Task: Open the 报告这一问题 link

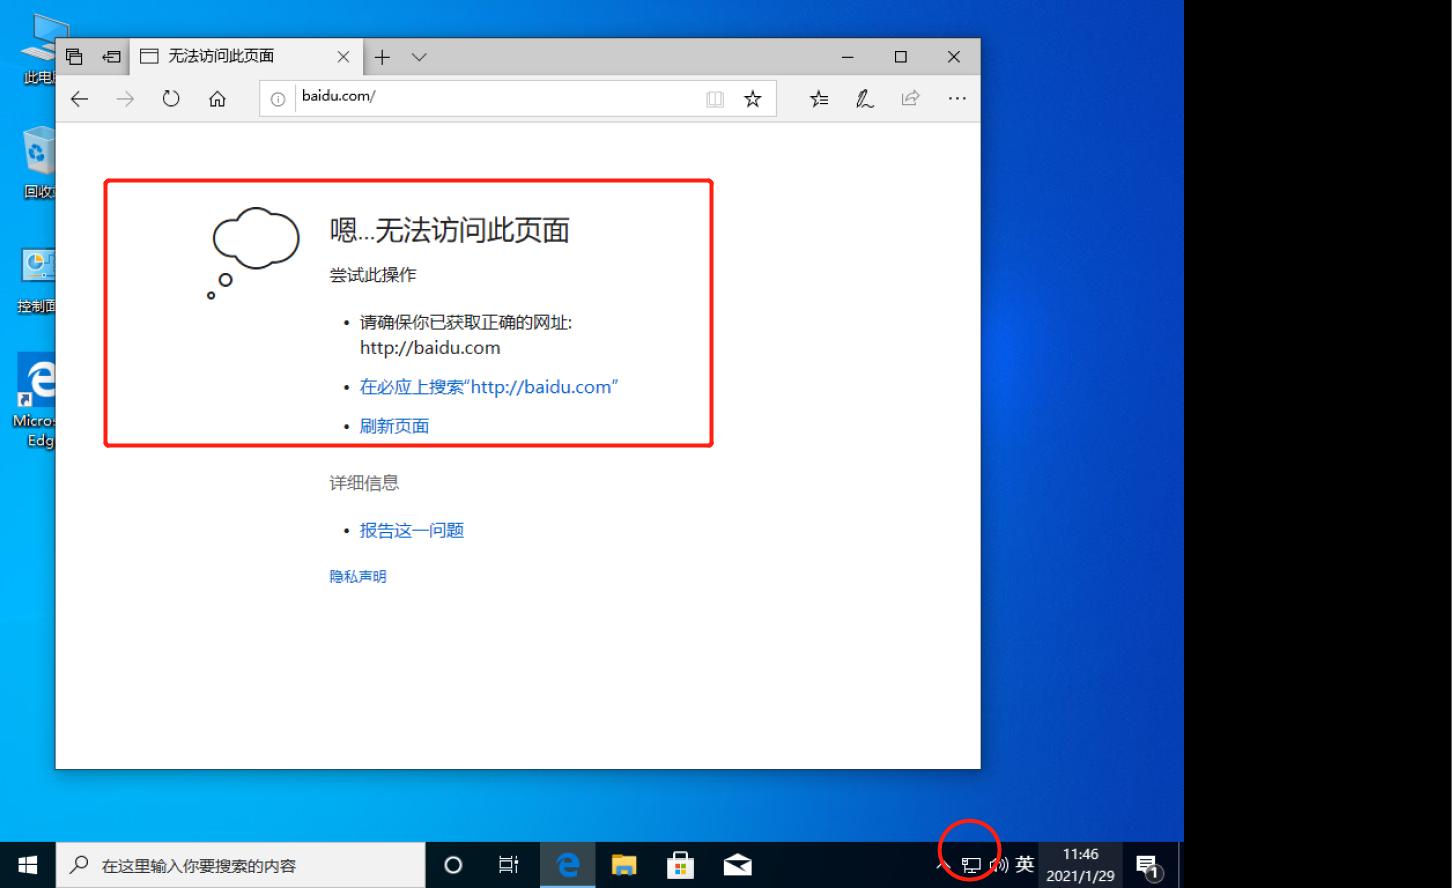Action: click(x=412, y=530)
